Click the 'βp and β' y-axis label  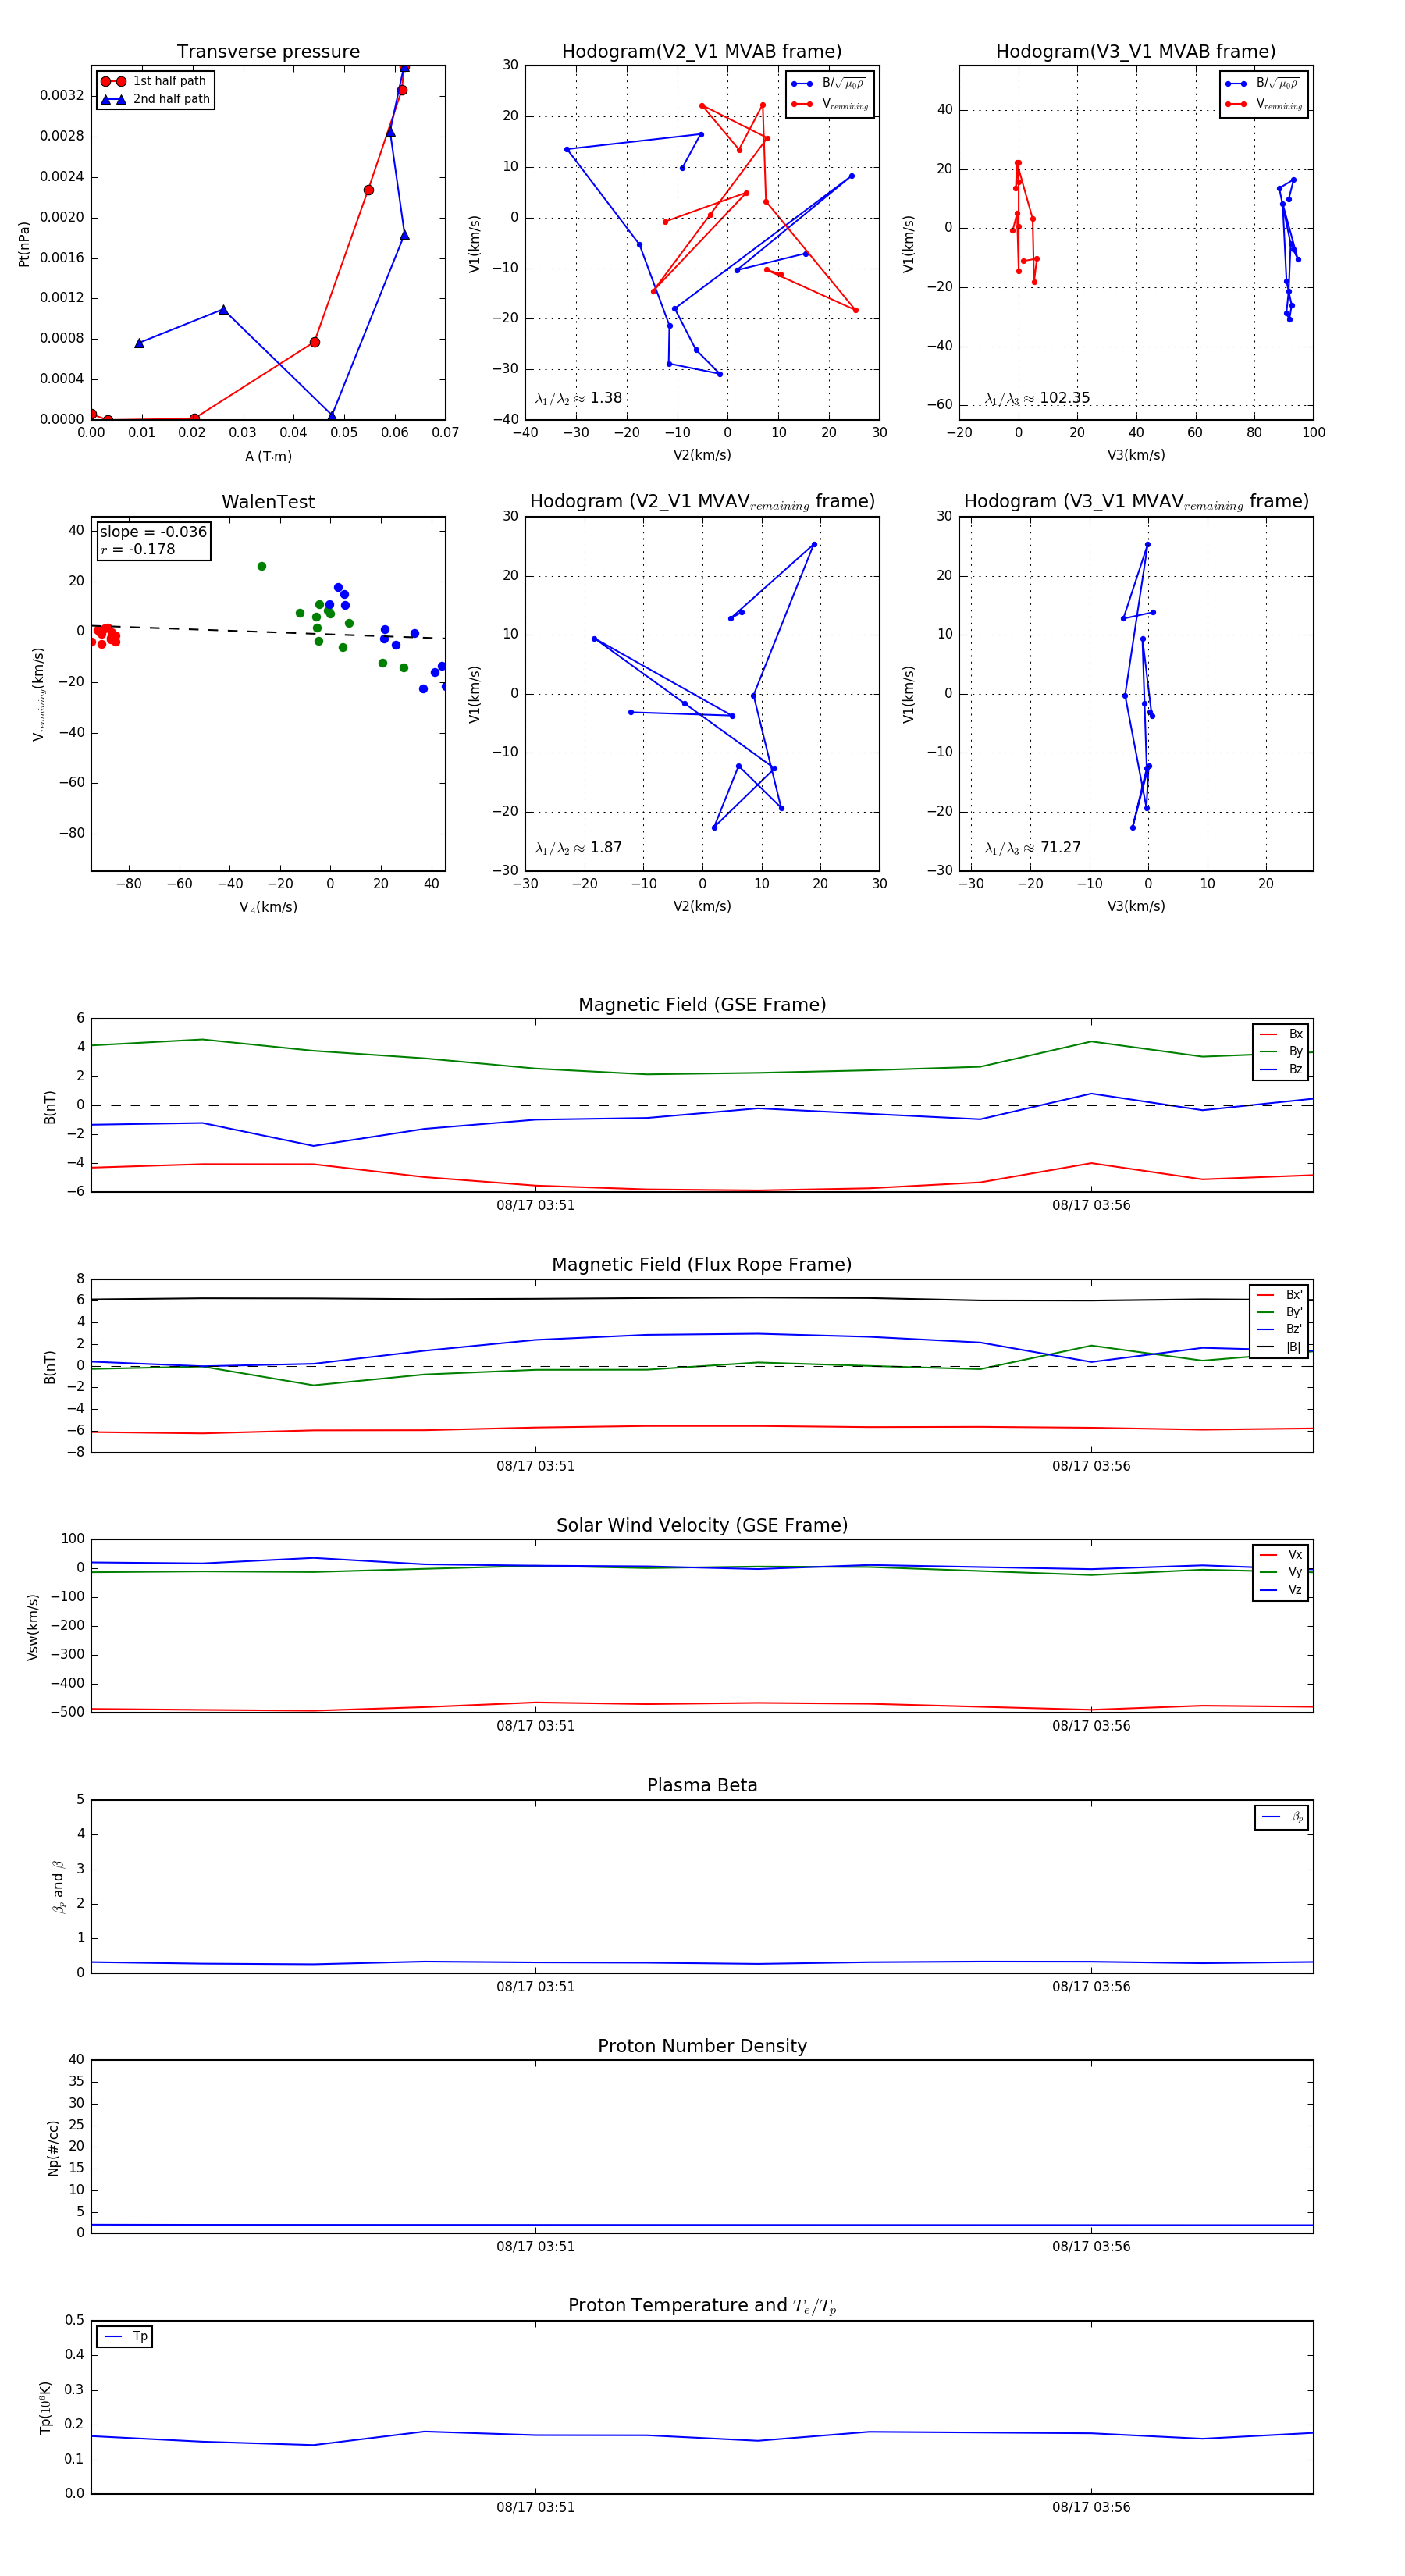click(x=58, y=1887)
